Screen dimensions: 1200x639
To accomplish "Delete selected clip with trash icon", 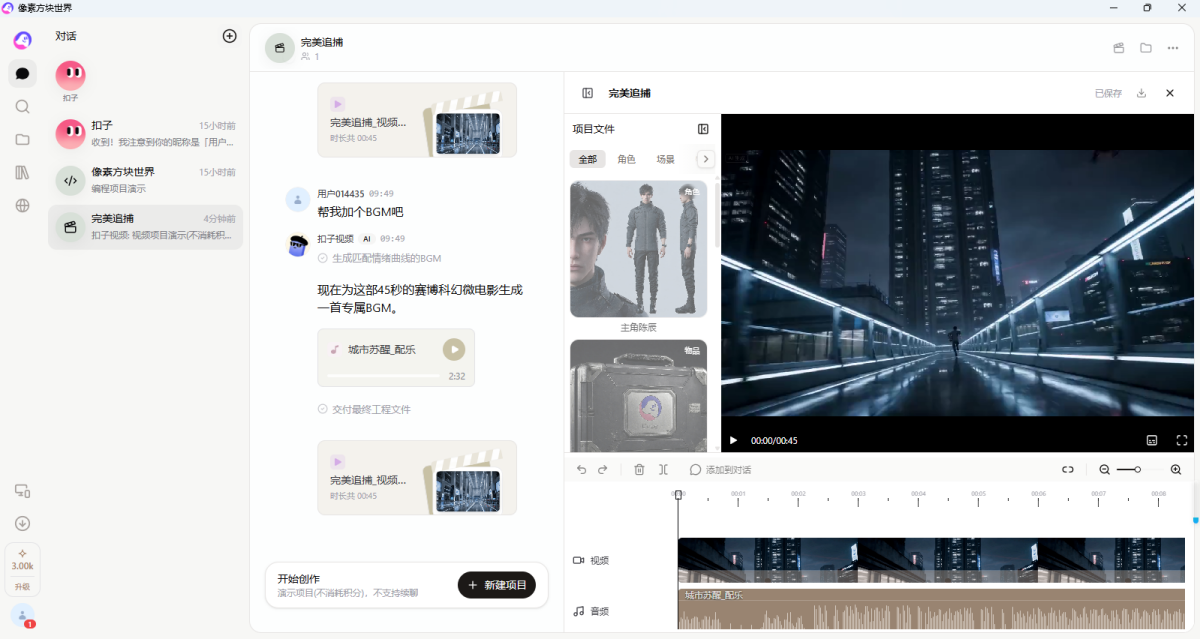I will click(639, 469).
